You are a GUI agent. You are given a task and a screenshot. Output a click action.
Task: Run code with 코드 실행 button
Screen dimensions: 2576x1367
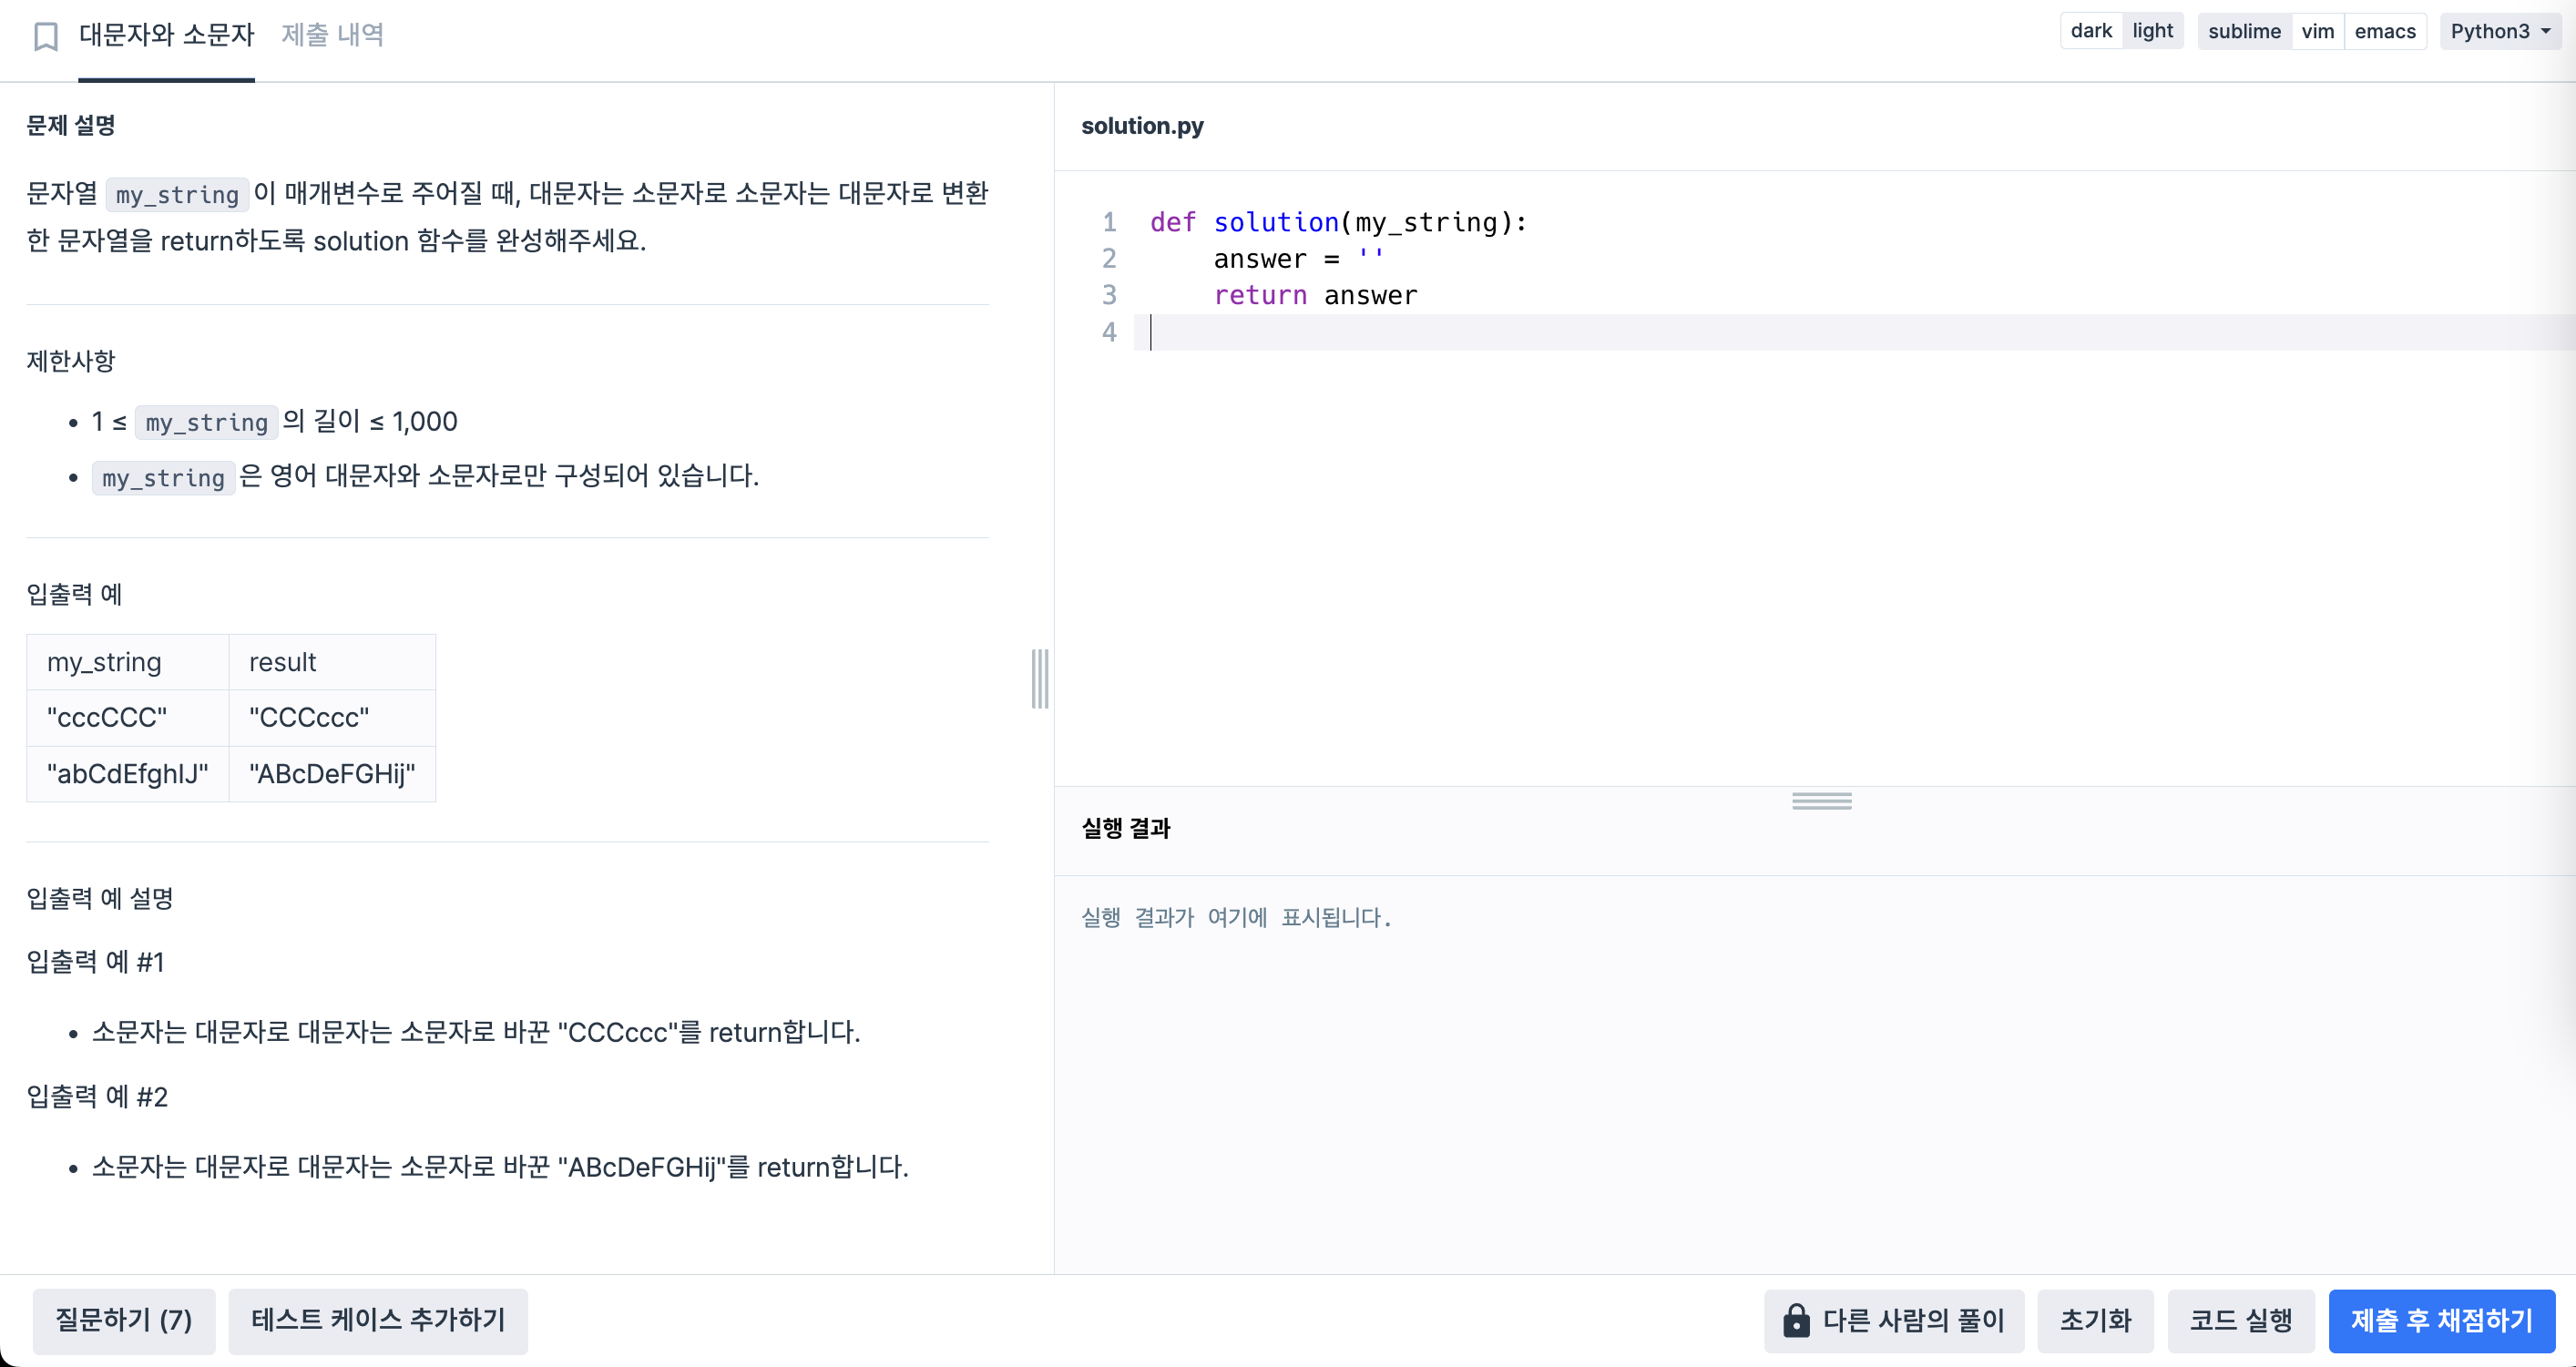click(x=2240, y=1320)
